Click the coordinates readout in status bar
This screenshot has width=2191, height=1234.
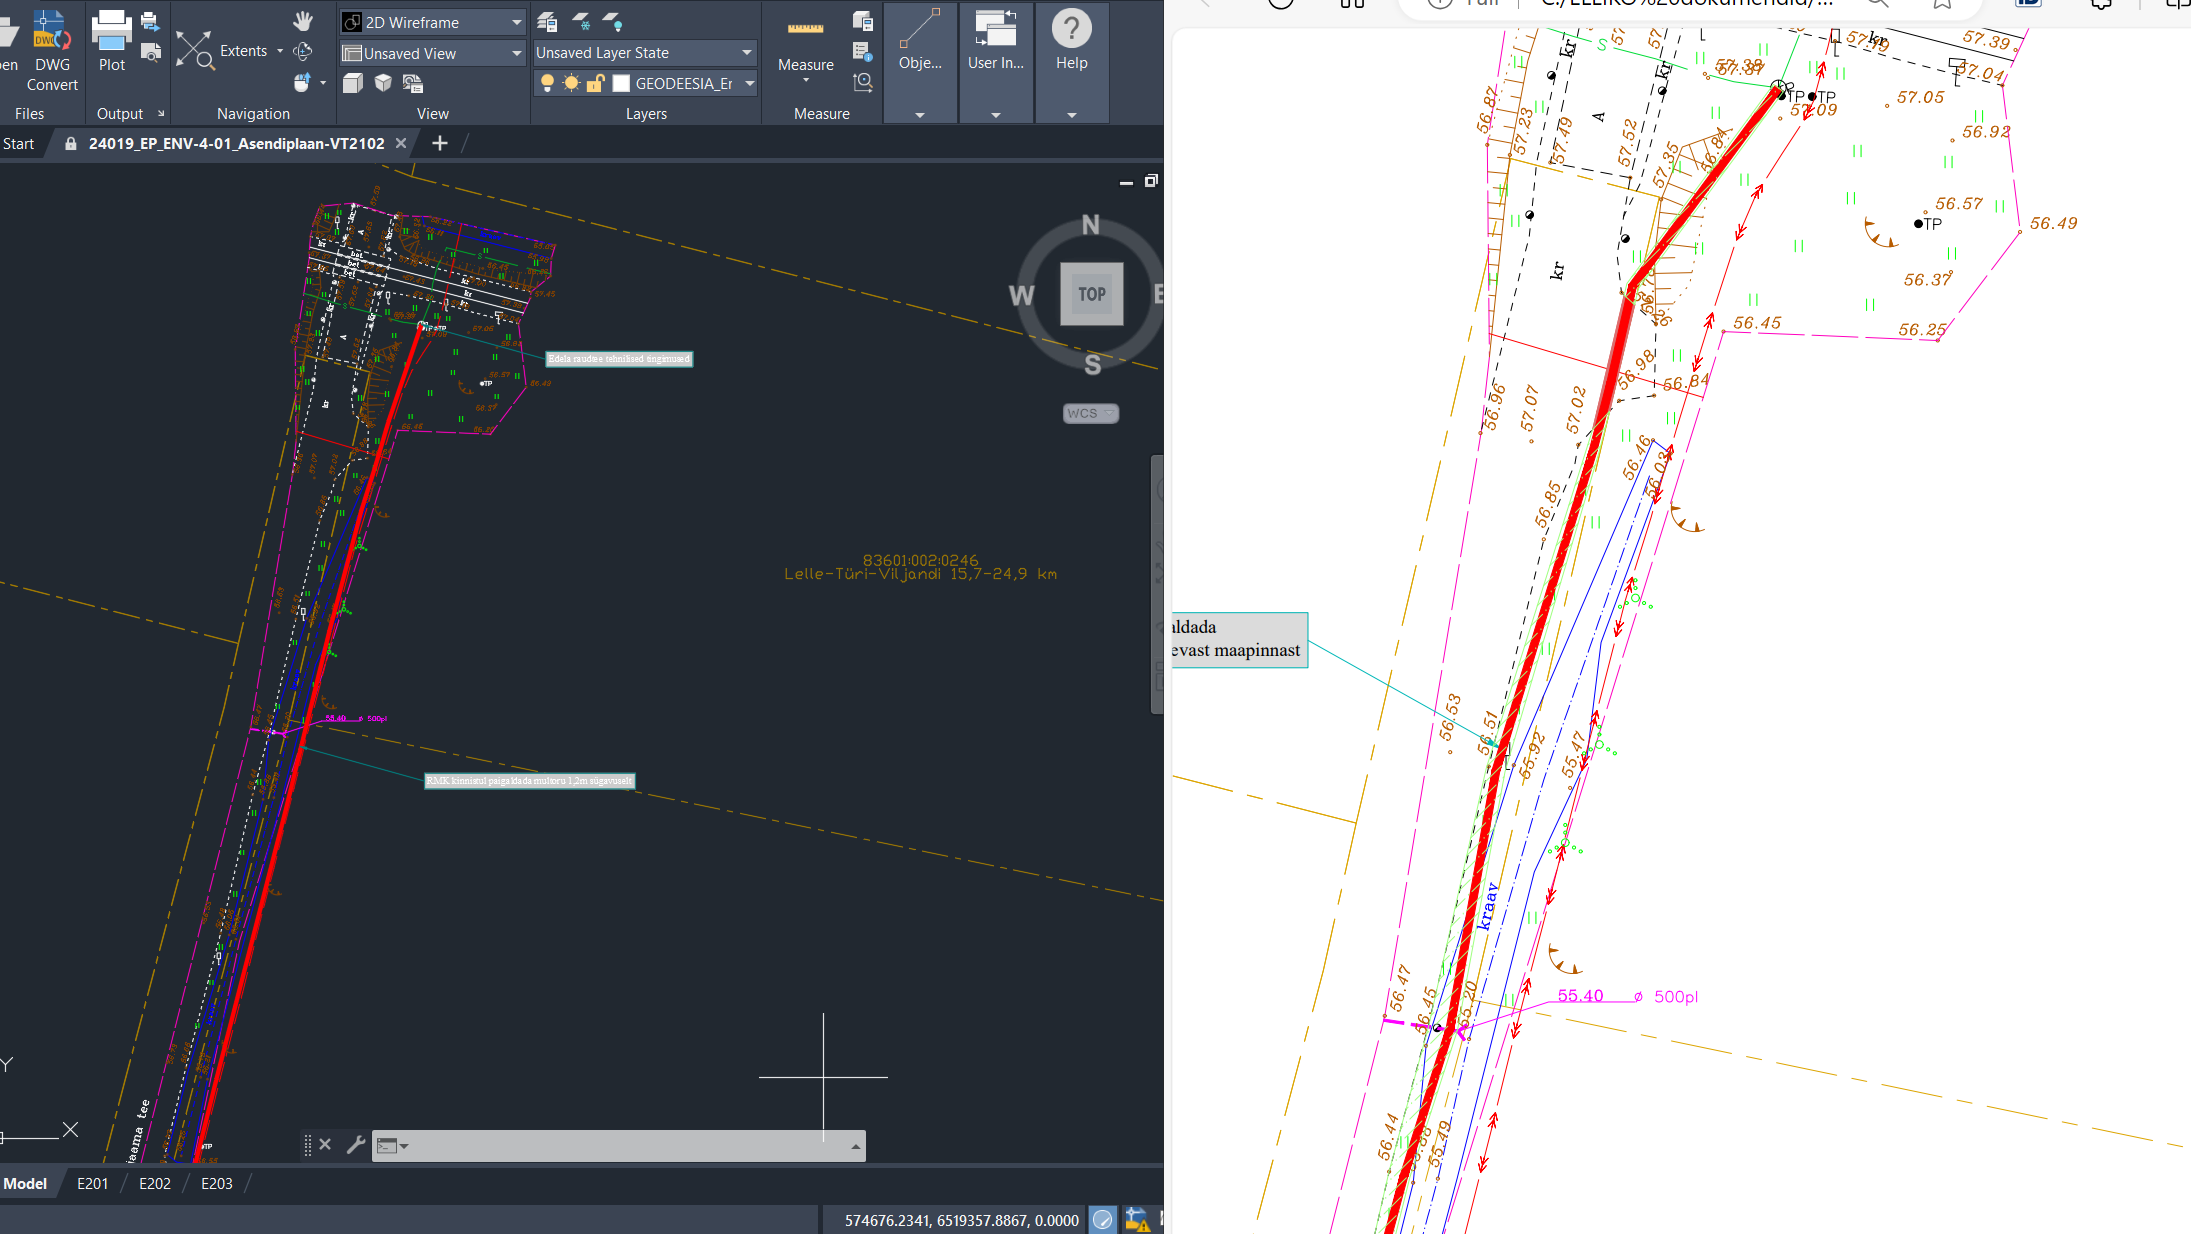[x=961, y=1220]
